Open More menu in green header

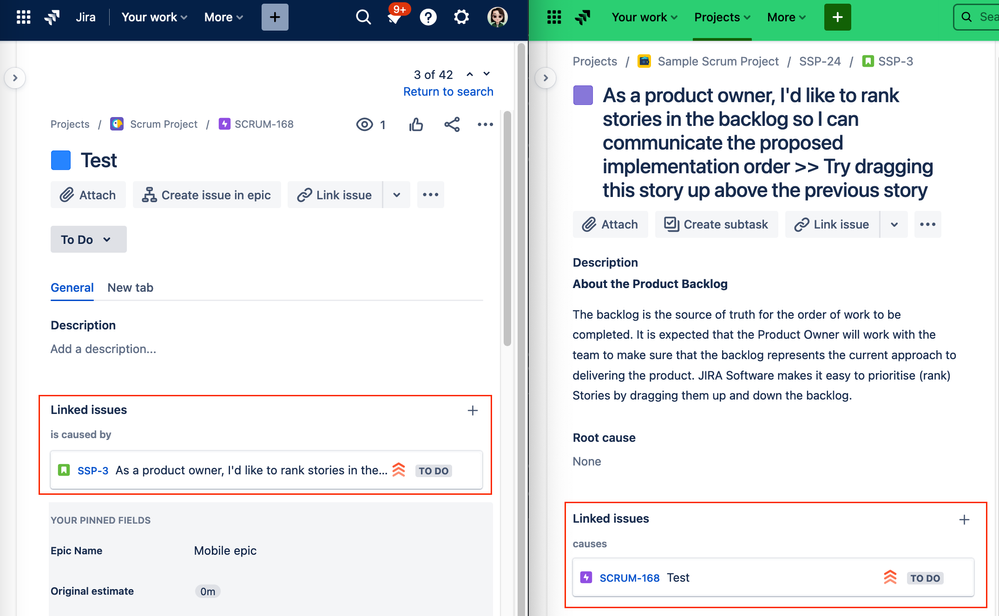pos(786,17)
